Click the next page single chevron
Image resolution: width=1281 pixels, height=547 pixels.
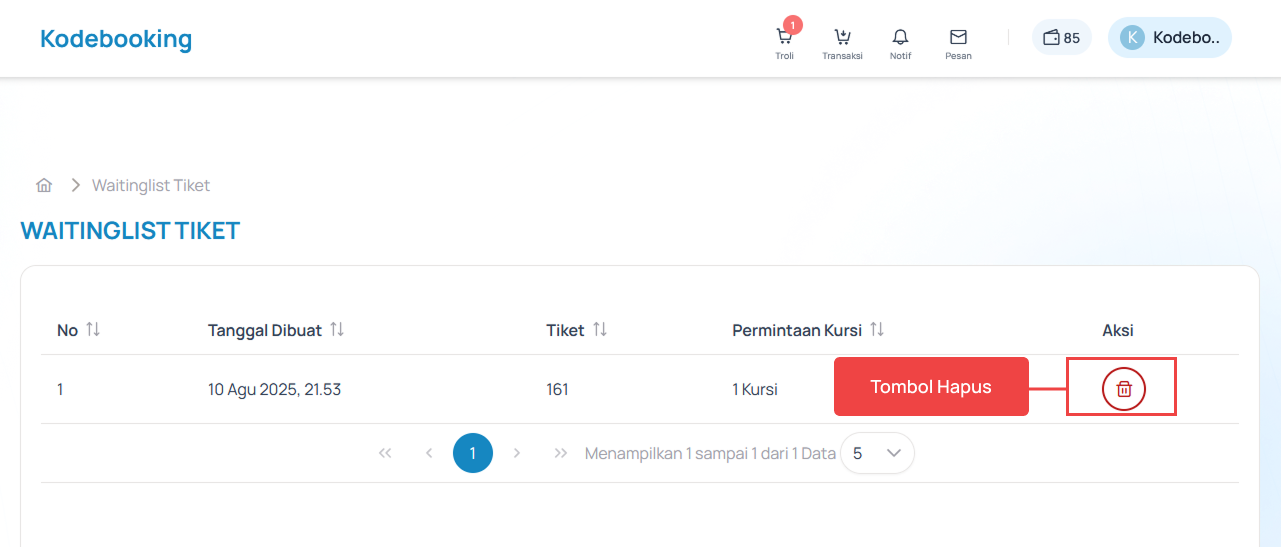517,453
